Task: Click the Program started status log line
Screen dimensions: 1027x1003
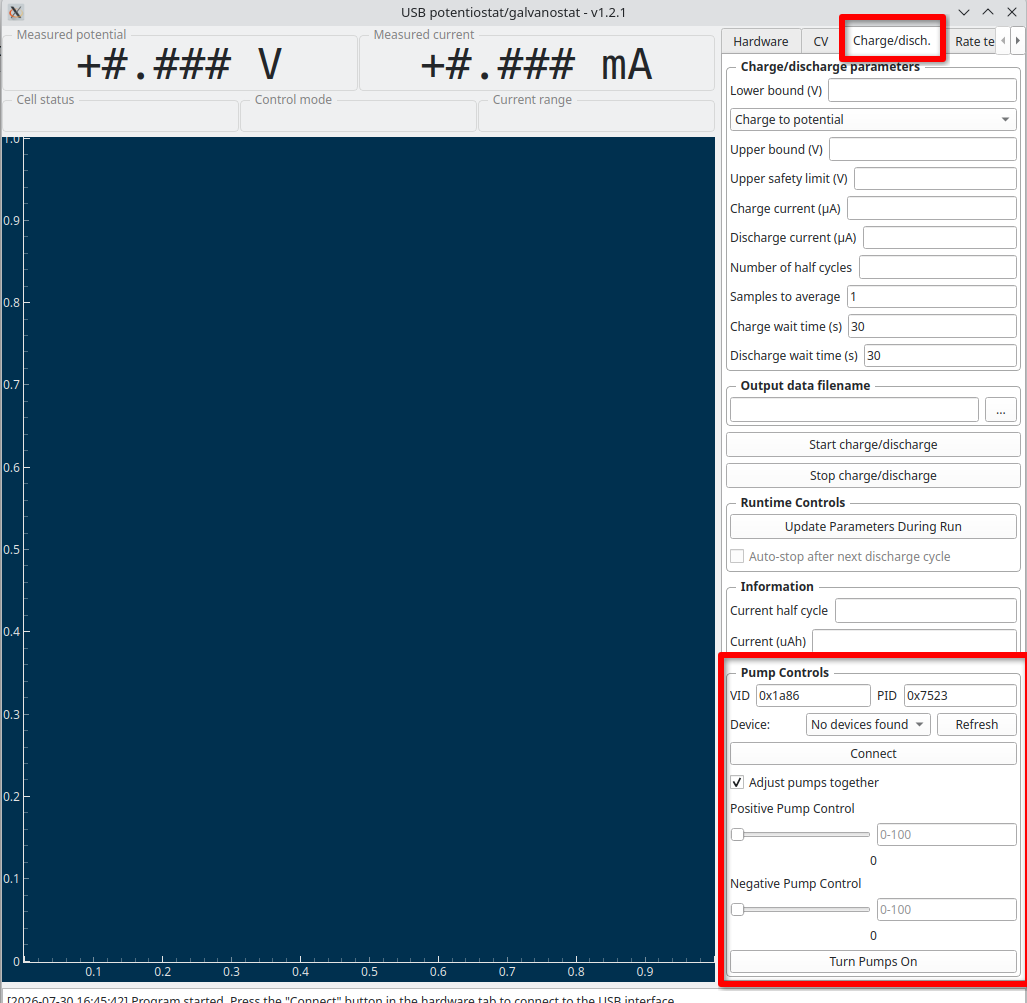Action: tap(341, 998)
